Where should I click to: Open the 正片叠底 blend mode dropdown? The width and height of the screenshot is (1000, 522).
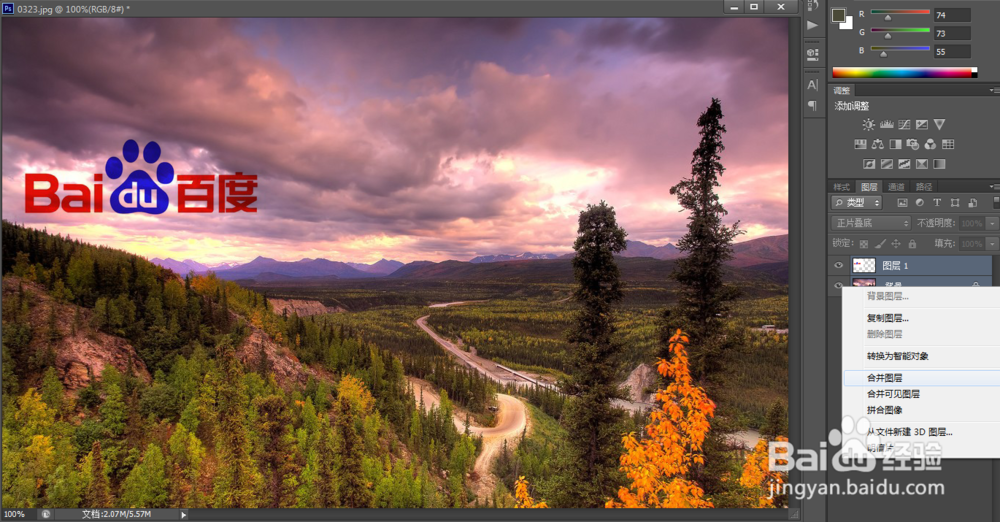pos(871,223)
